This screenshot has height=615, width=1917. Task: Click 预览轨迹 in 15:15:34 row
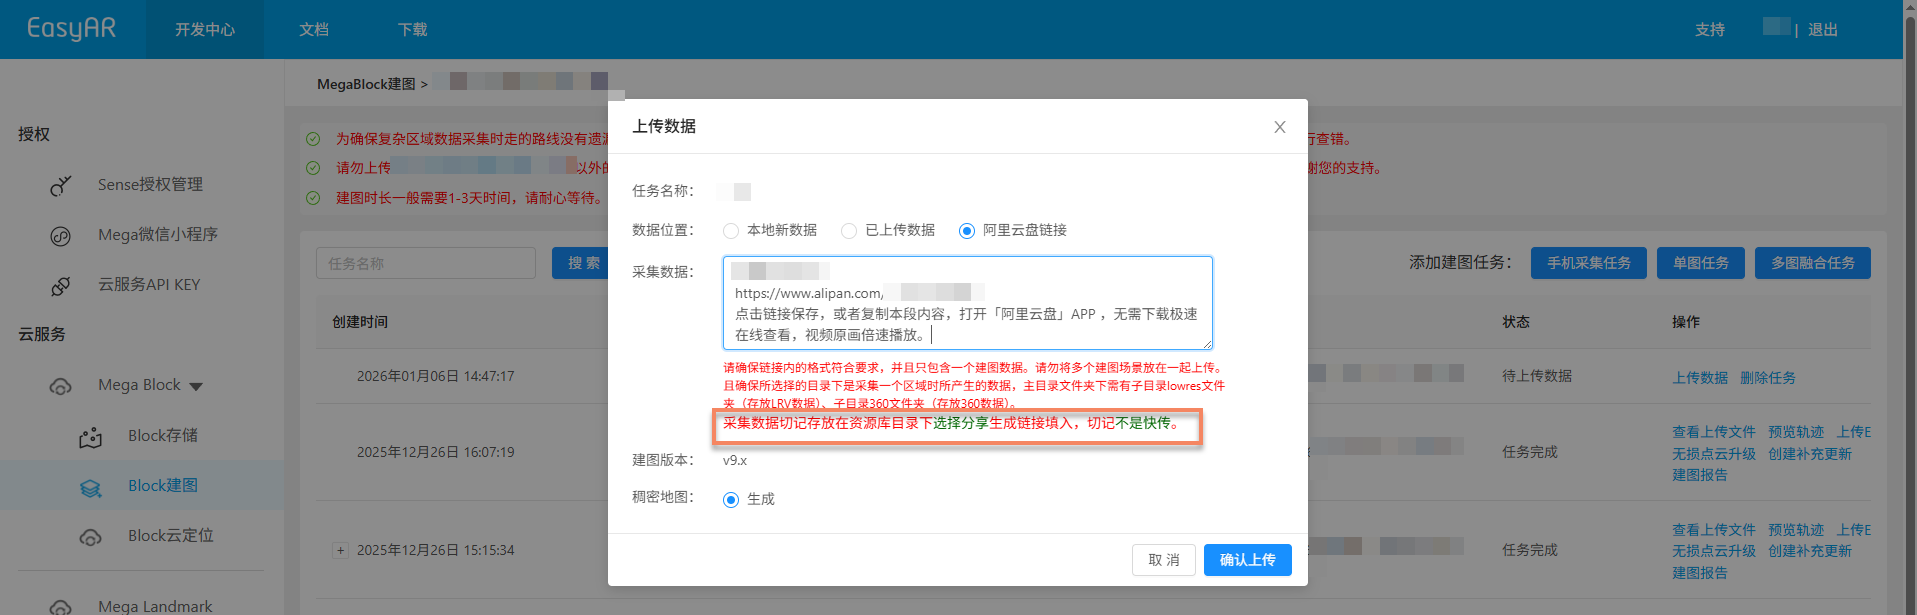tap(1796, 530)
